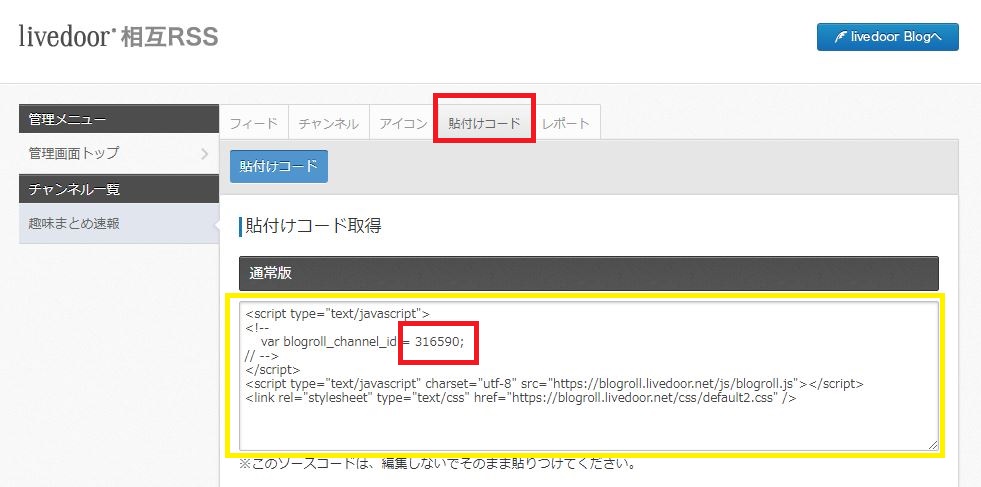Click inside the 通常版 code textarea
This screenshot has width=981, height=487.
pyautogui.click(x=589, y=376)
